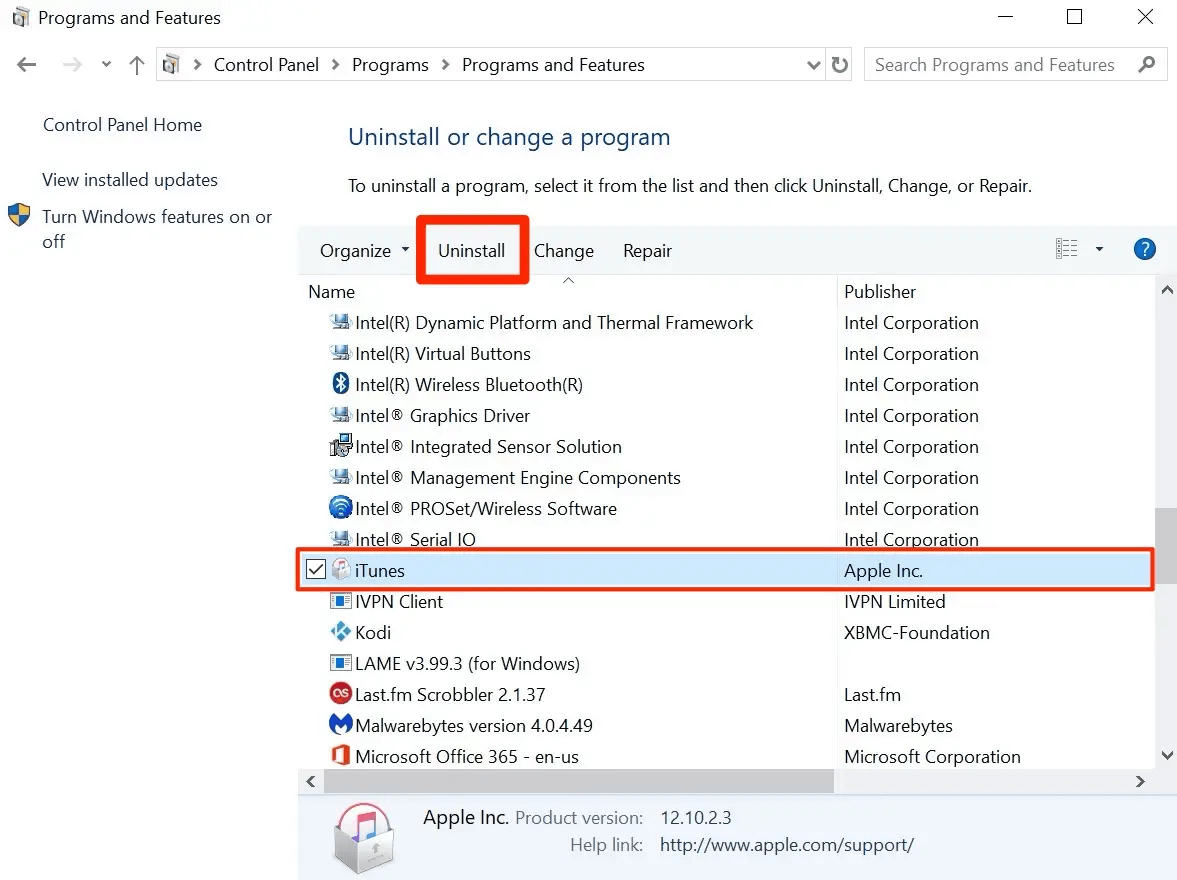1177x880 pixels.
Task: Click the Microsoft Office 365 icon
Action: (x=340, y=756)
